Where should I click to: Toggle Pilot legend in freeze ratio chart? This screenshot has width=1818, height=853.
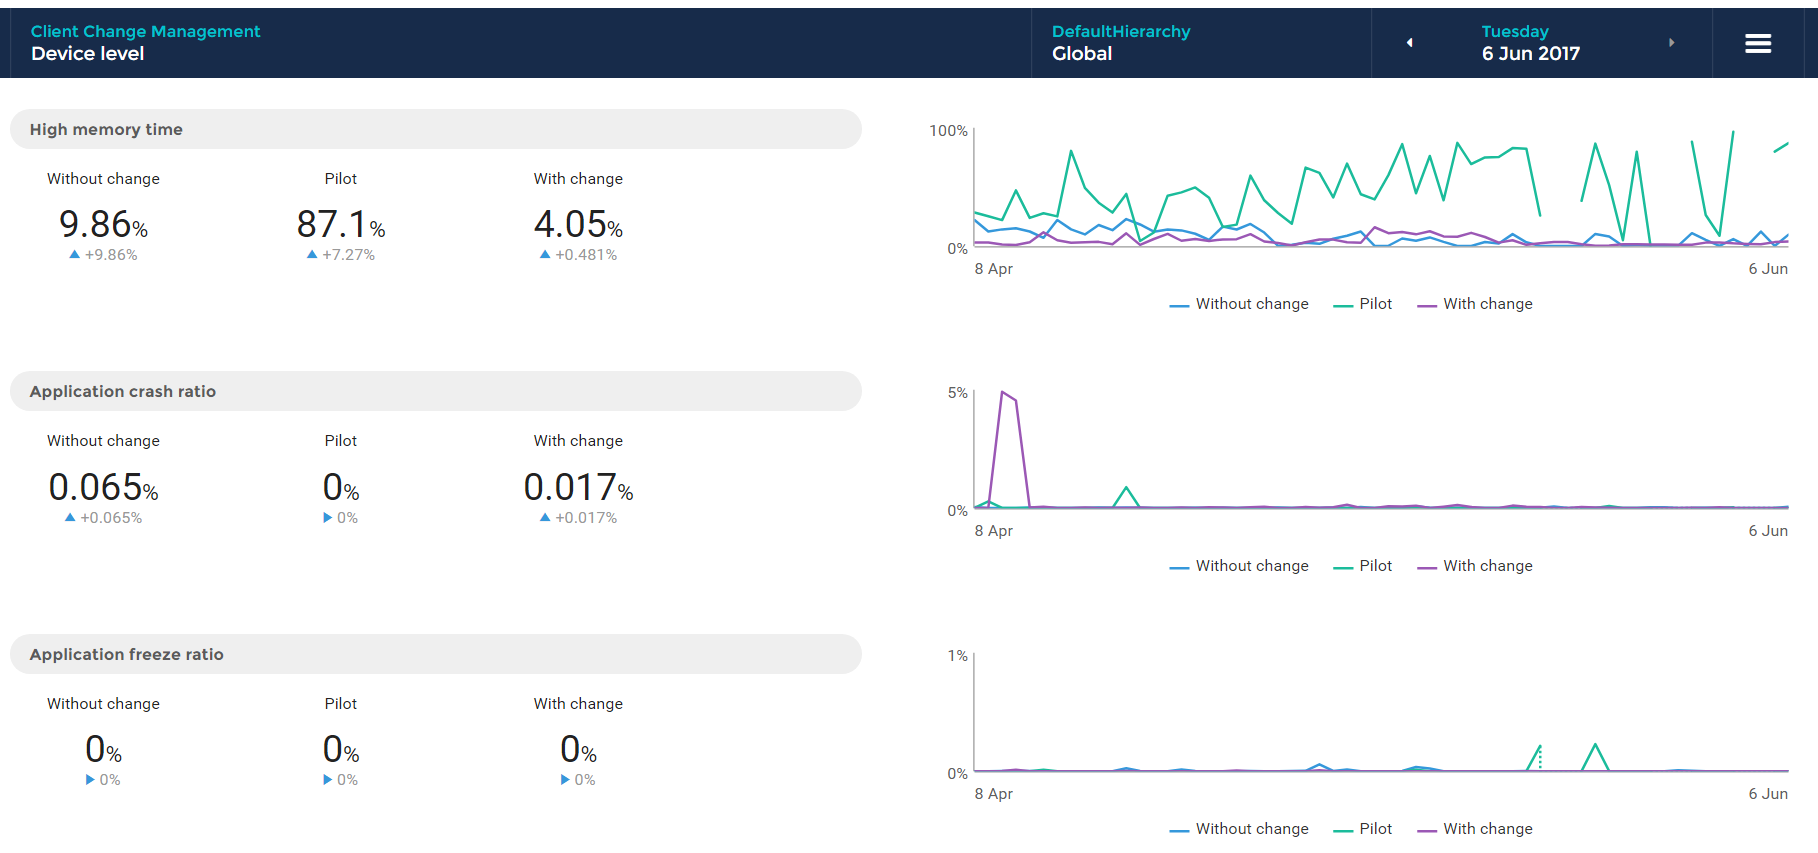pyautogui.click(x=1363, y=829)
